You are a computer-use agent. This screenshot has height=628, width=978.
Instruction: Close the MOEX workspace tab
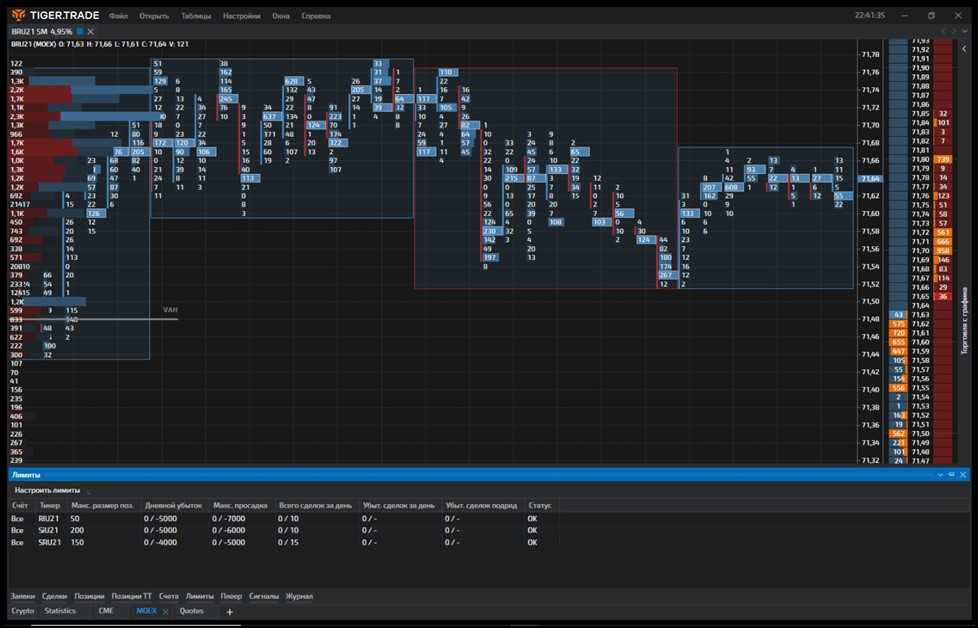coord(166,611)
